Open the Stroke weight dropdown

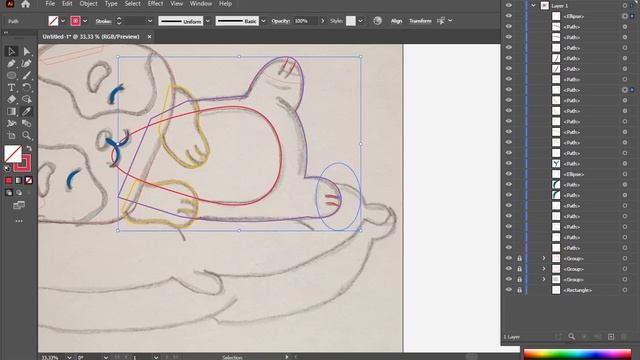[x=150, y=21]
